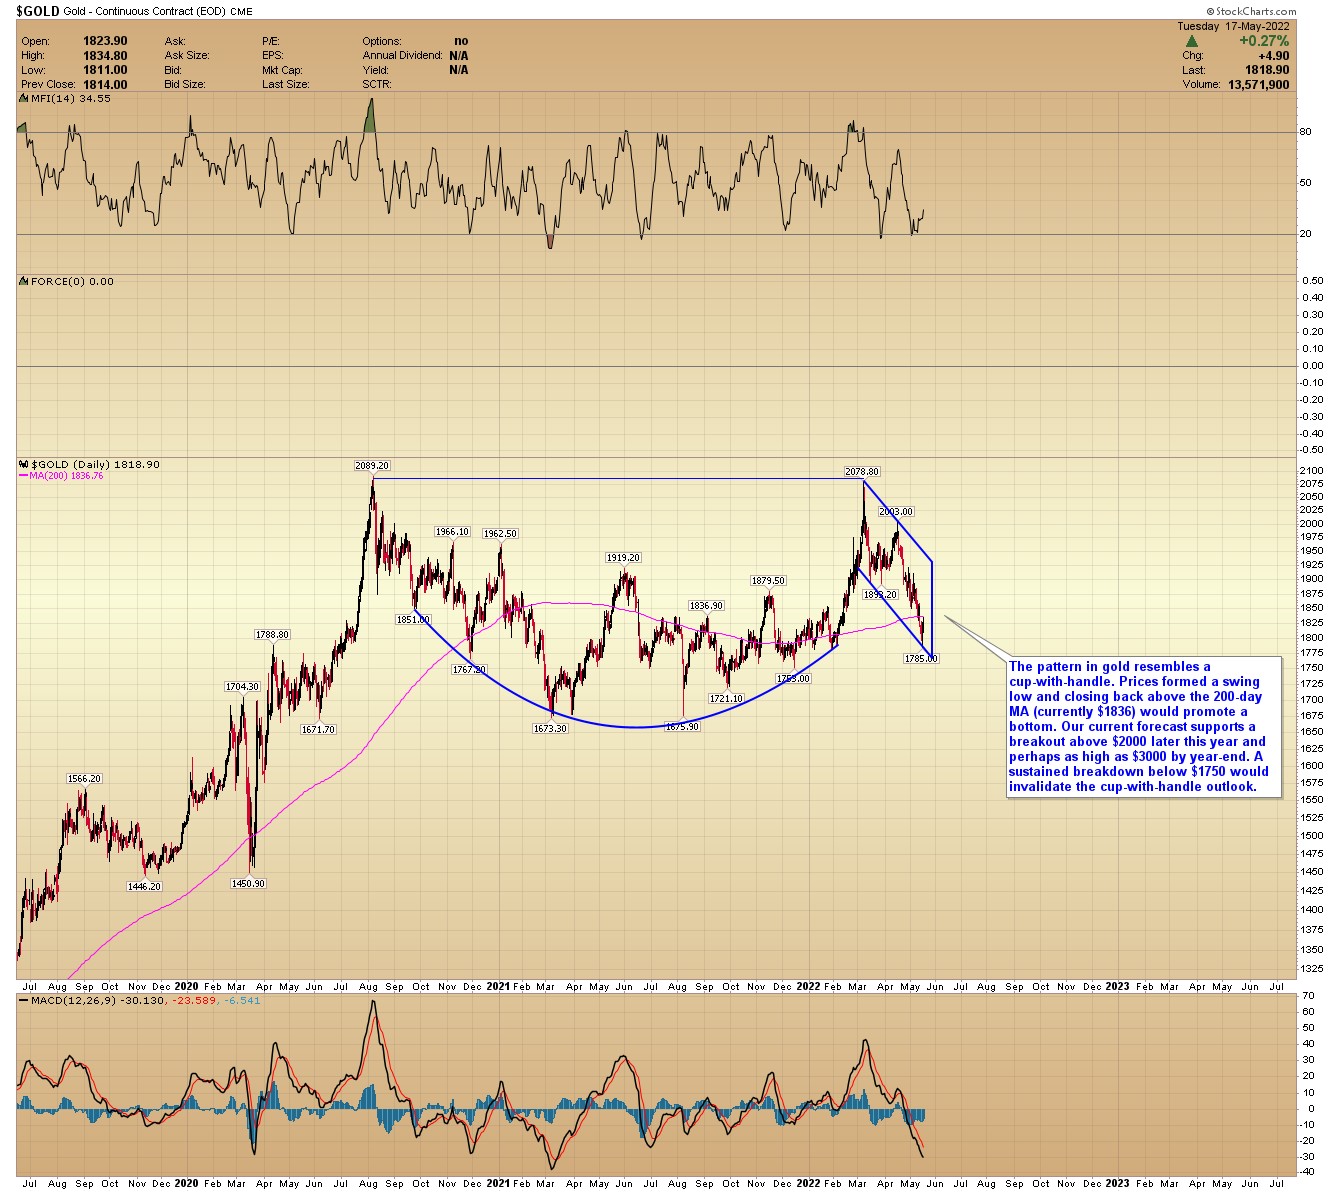Click the $GOLD (Daily) price panel icon
This screenshot has height=1192, width=1340.
(24, 465)
